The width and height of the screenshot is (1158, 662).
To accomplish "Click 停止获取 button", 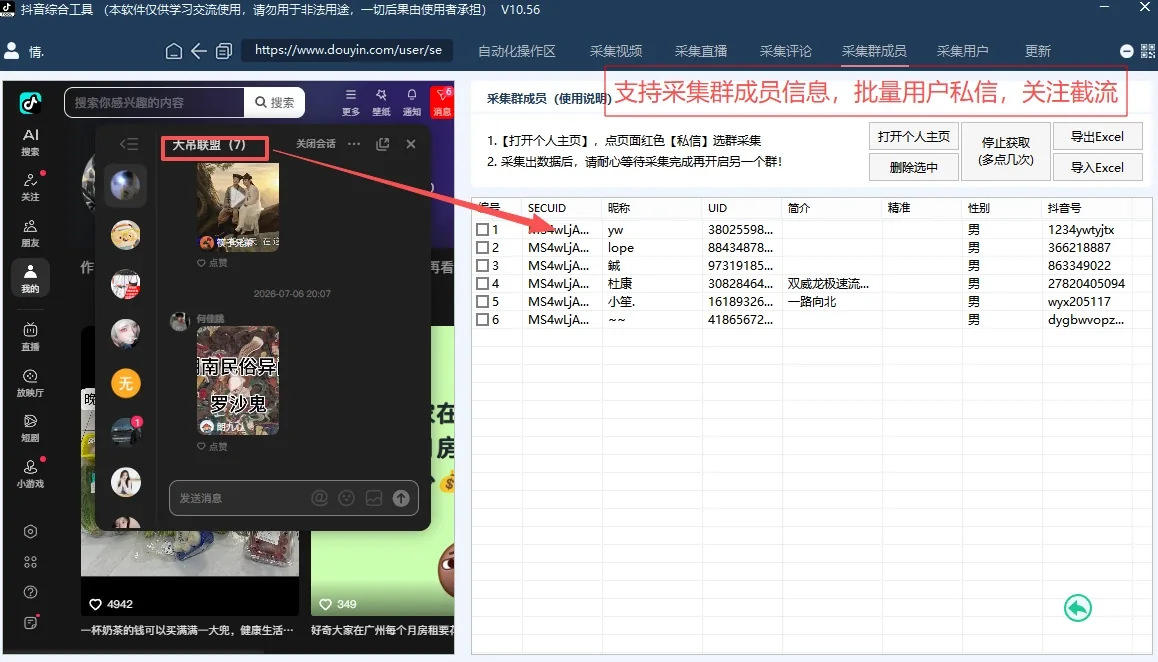I will click(x=1006, y=151).
